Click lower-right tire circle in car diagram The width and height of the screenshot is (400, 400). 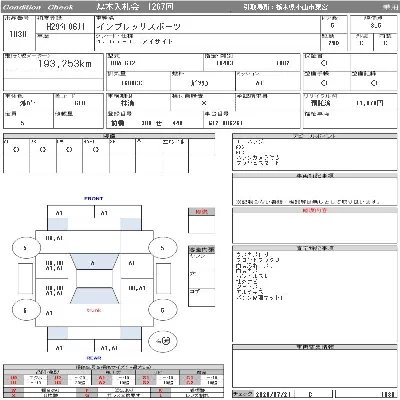(162, 310)
